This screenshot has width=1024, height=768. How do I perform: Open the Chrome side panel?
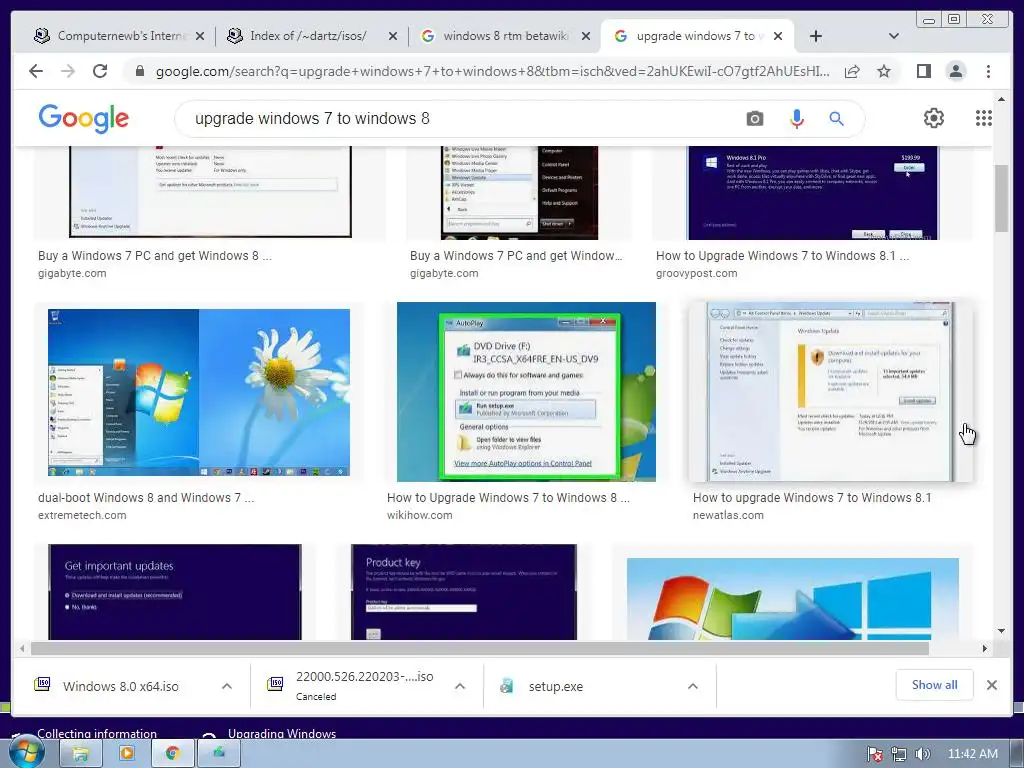(923, 71)
